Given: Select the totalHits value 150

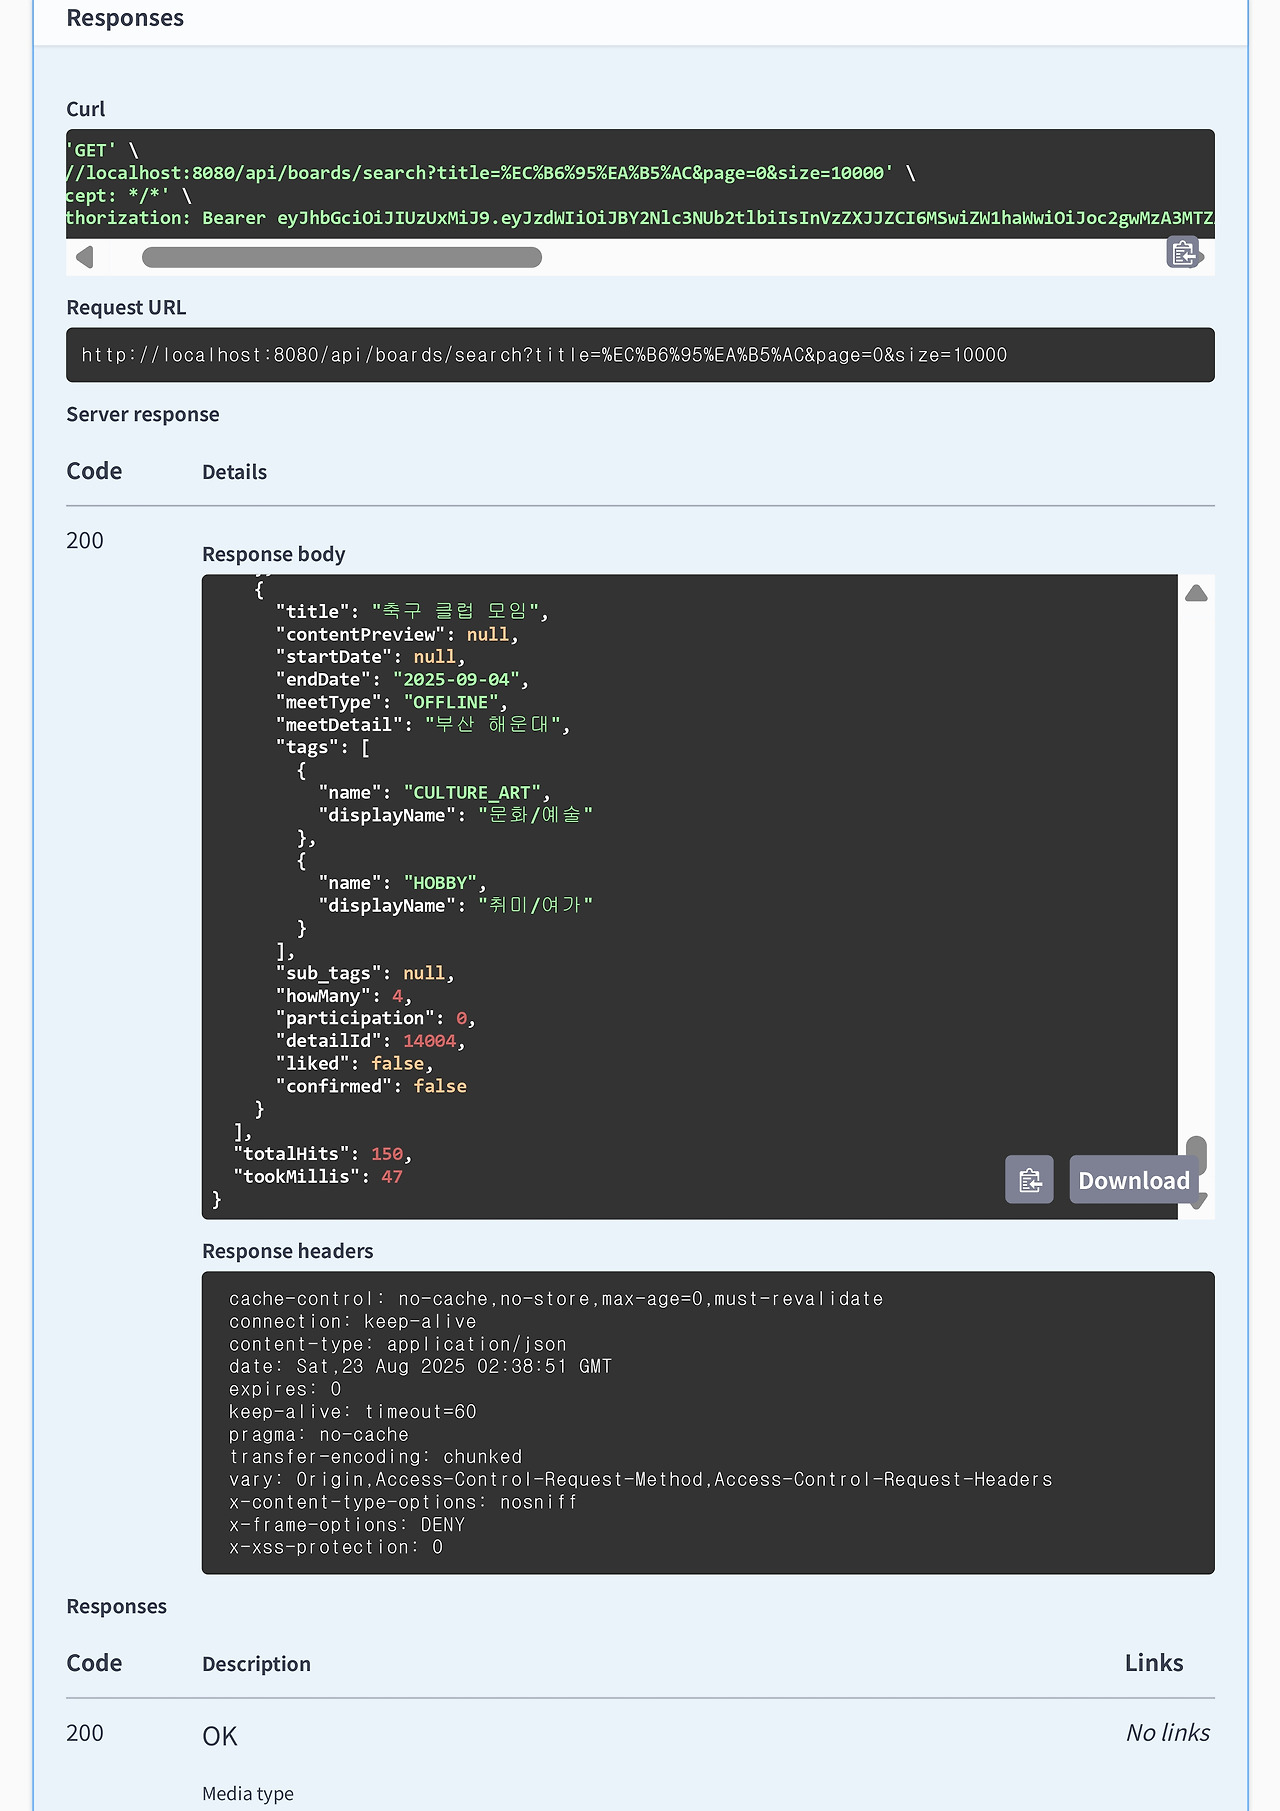Looking at the screenshot, I should point(386,1154).
